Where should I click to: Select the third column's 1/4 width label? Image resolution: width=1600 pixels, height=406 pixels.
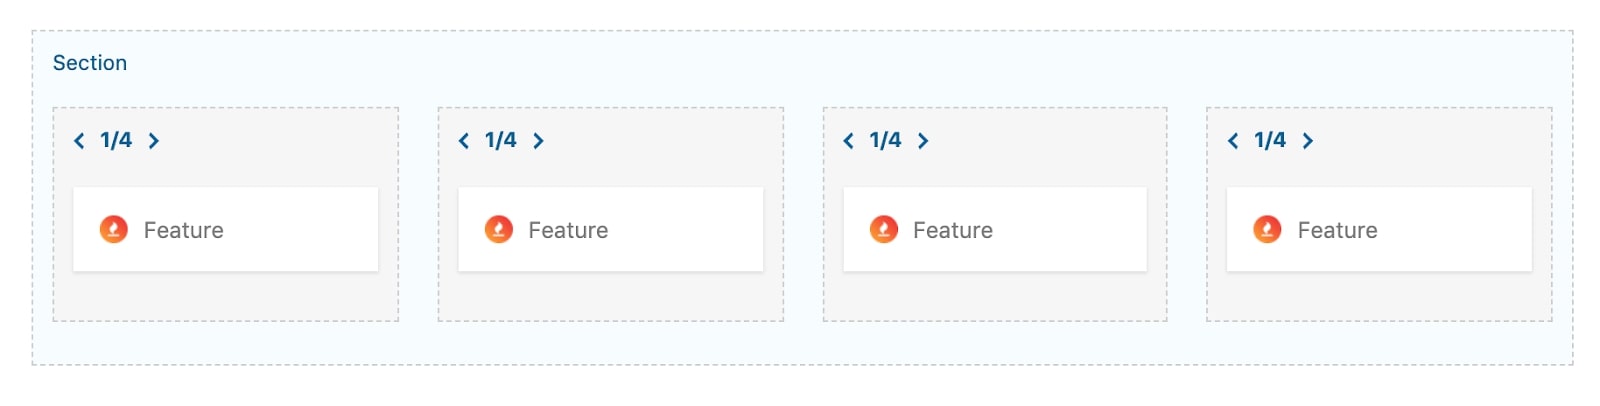click(885, 140)
